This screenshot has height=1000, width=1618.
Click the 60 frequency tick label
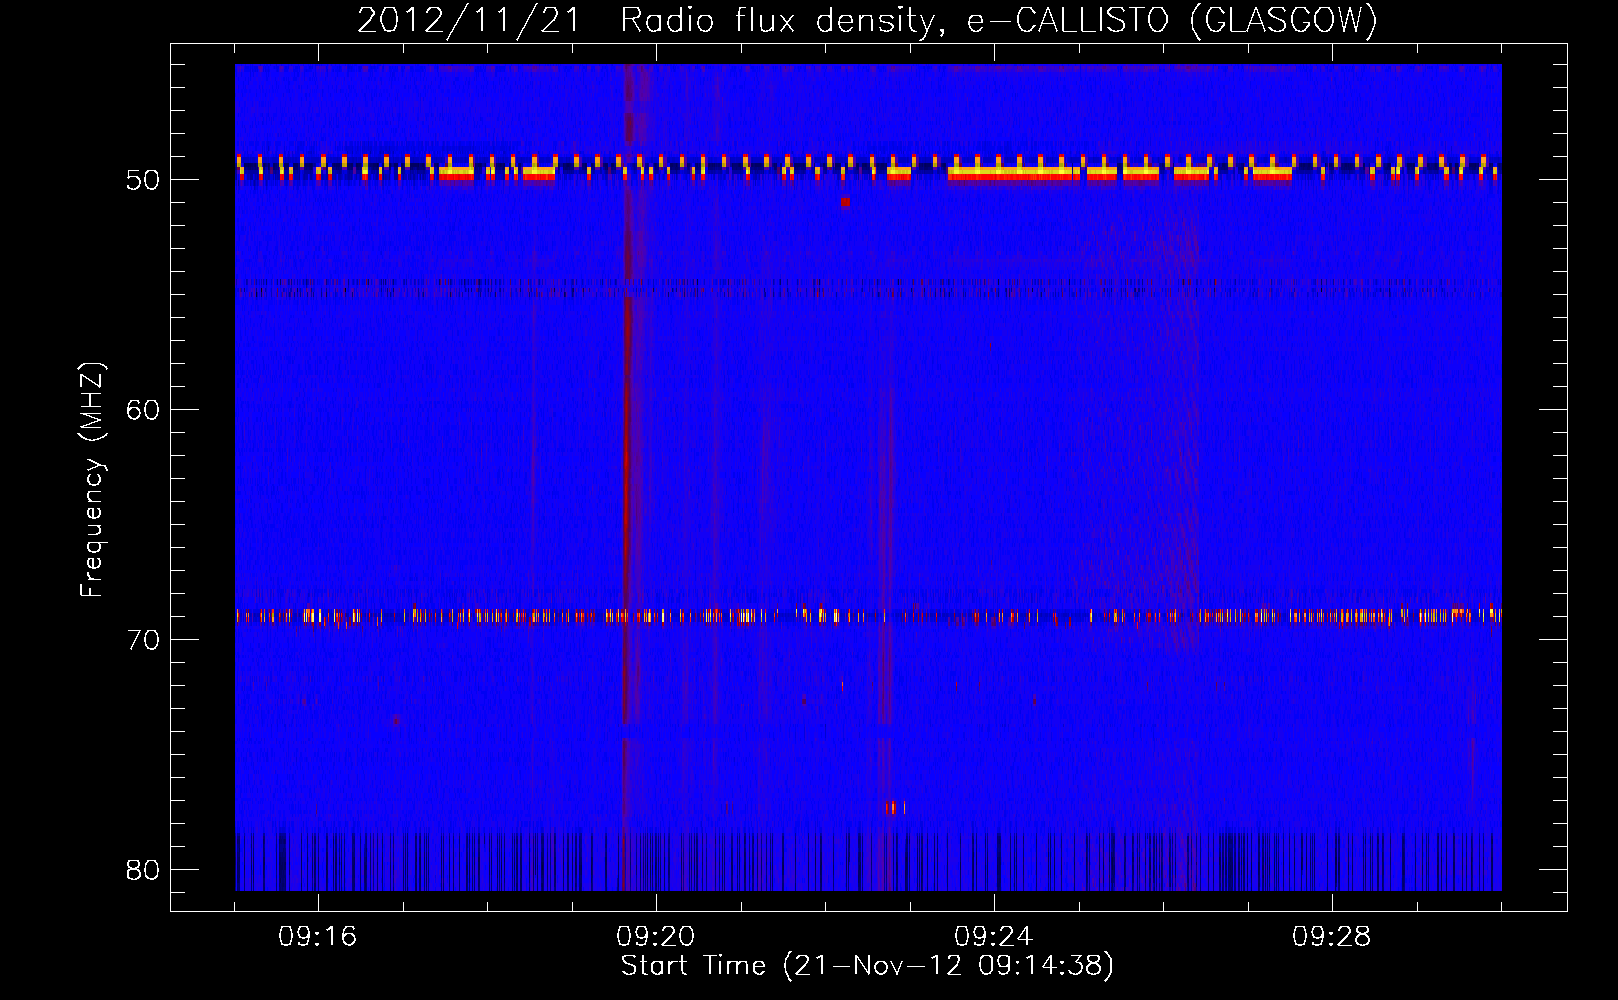144,410
